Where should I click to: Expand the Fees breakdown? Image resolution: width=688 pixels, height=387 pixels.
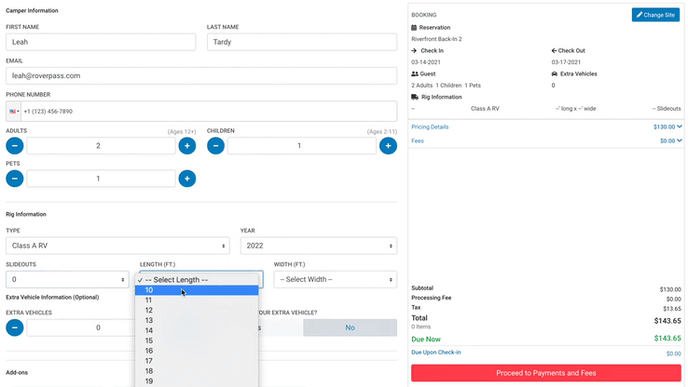(x=417, y=141)
